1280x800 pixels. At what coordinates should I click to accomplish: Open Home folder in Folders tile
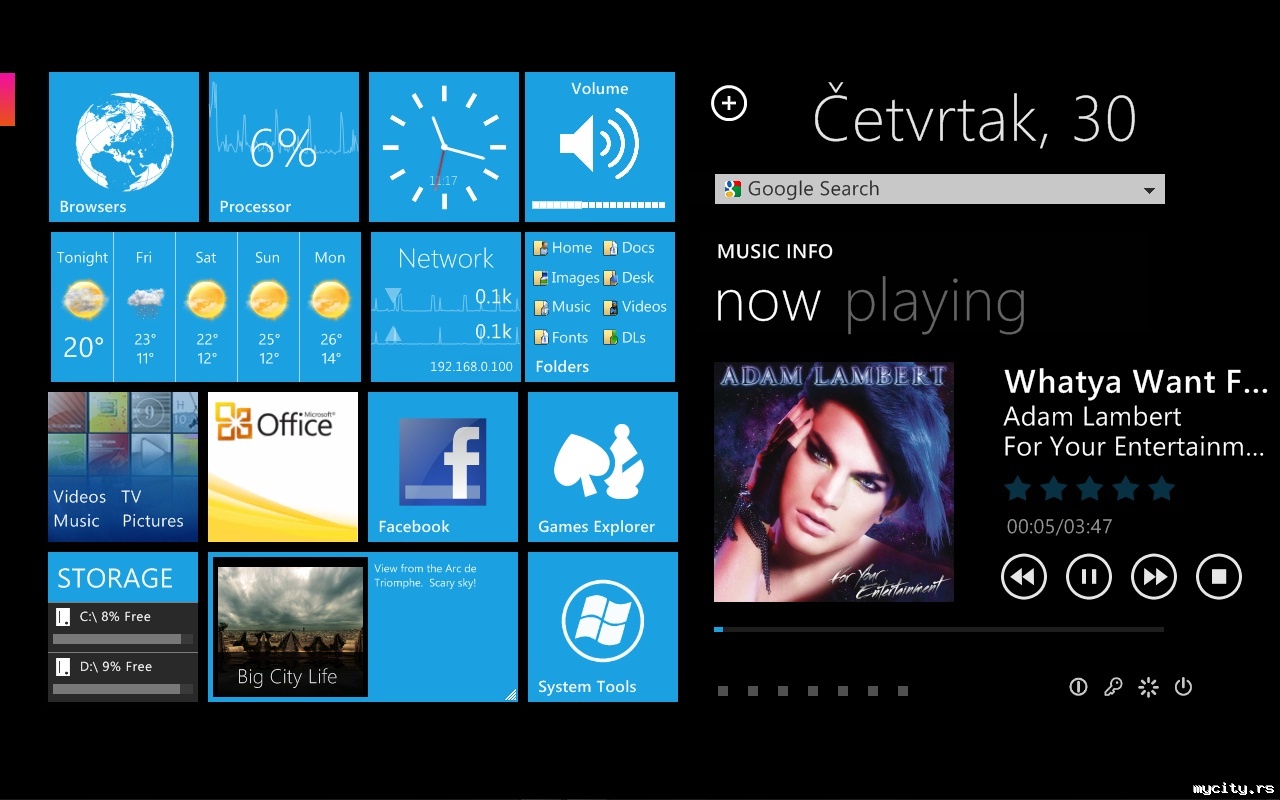563,248
